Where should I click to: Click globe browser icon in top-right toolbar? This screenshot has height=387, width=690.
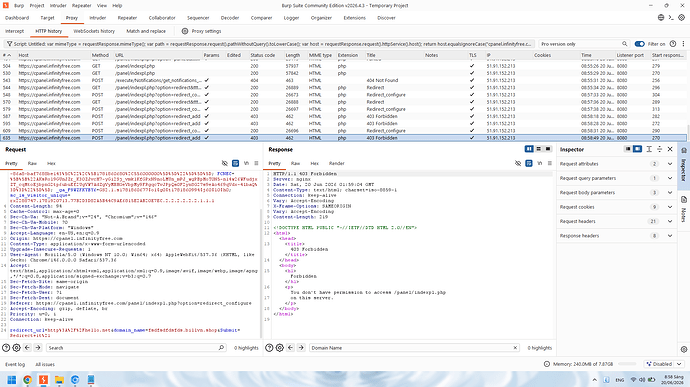[x=661, y=18]
